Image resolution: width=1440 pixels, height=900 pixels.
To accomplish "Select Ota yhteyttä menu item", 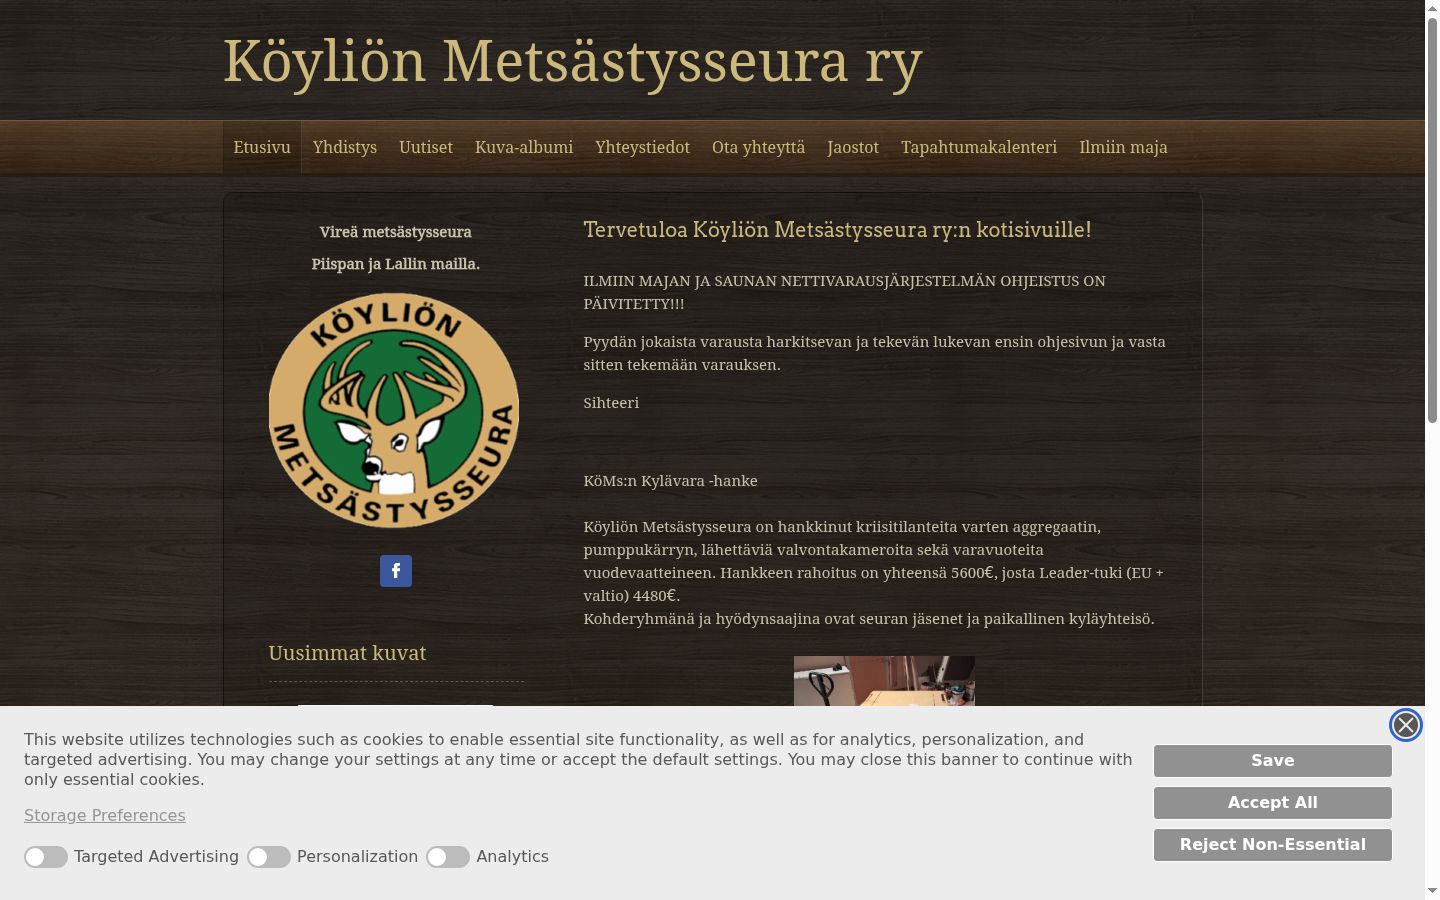I will (x=758, y=147).
